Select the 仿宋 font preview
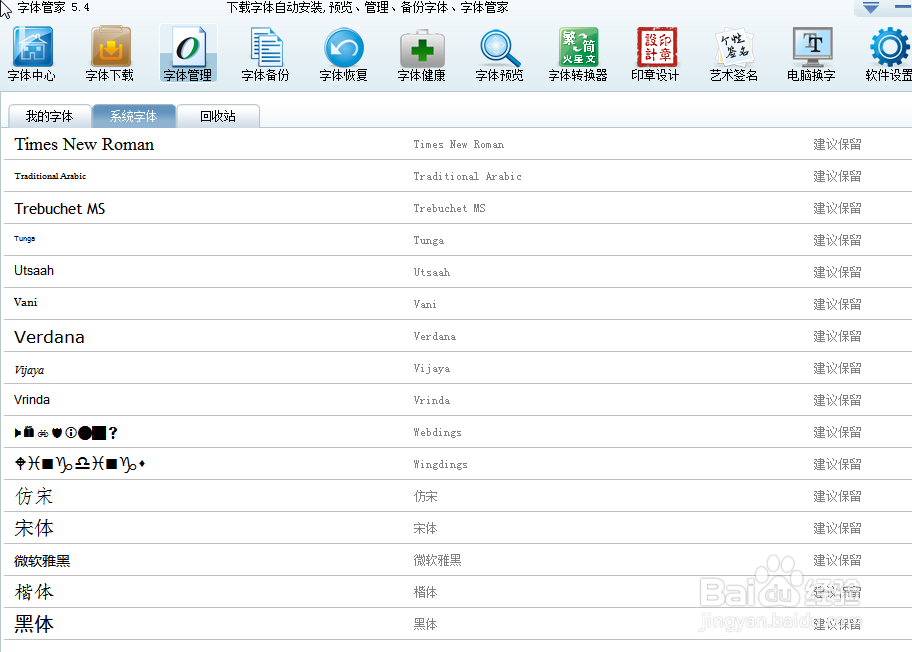 coord(34,496)
